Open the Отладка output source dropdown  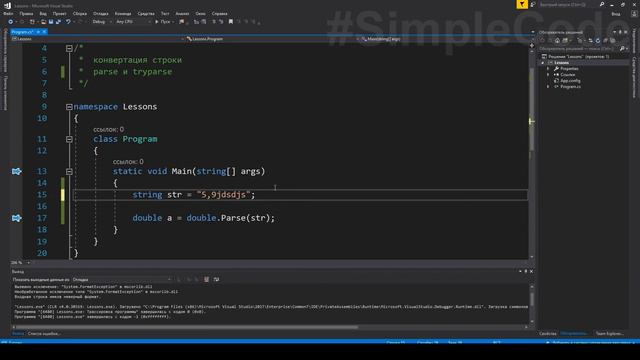[121, 280]
